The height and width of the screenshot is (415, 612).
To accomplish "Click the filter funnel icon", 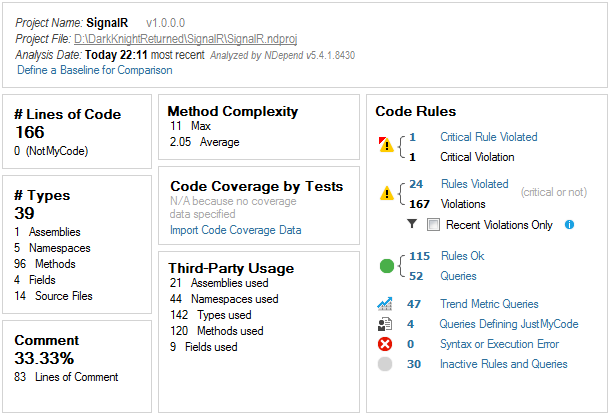I will click(x=412, y=224).
